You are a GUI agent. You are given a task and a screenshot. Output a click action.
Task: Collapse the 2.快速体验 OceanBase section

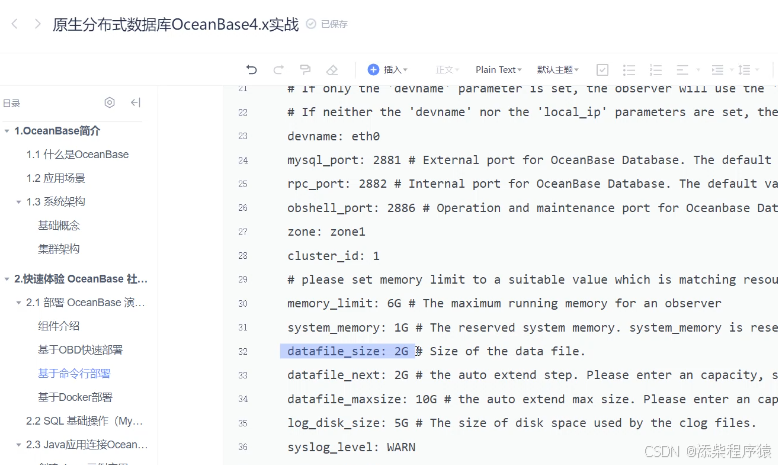(x=6, y=279)
